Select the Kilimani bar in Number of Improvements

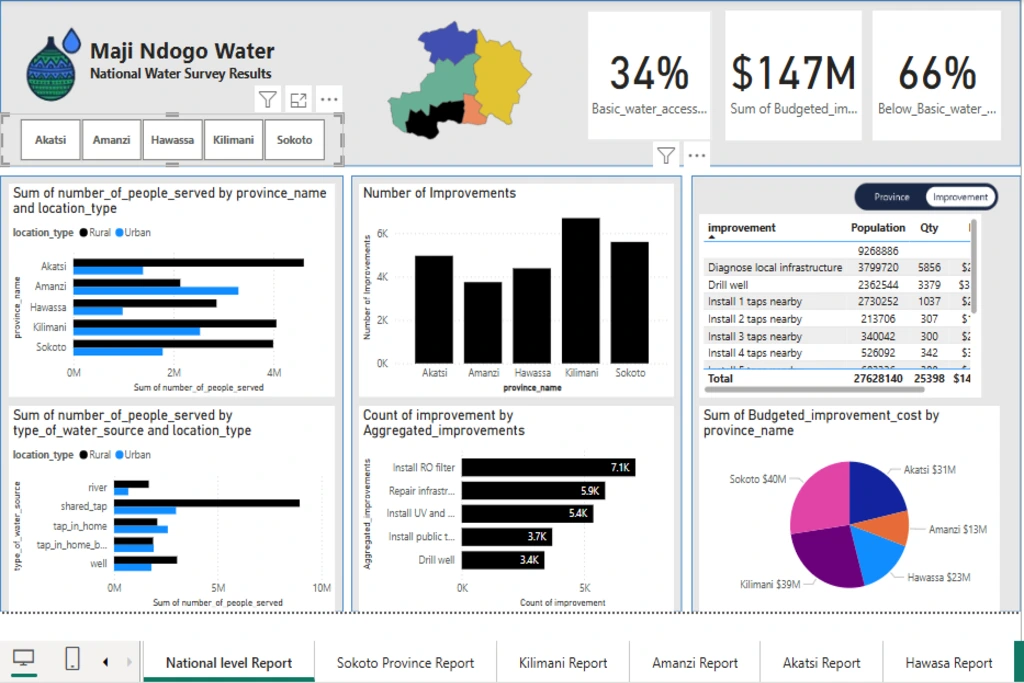click(581, 291)
